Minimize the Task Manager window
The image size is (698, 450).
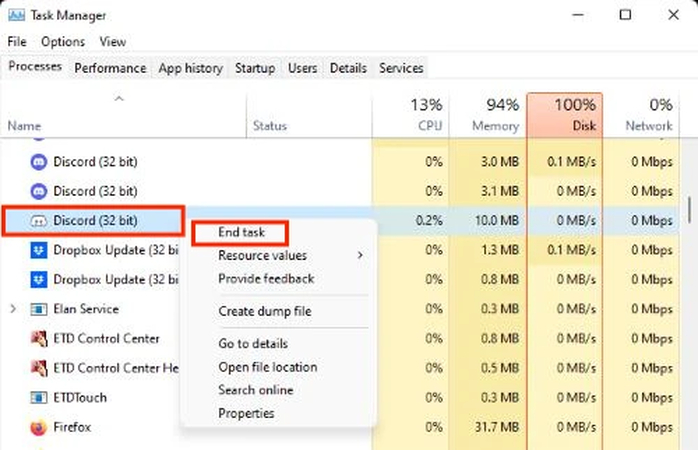578,15
